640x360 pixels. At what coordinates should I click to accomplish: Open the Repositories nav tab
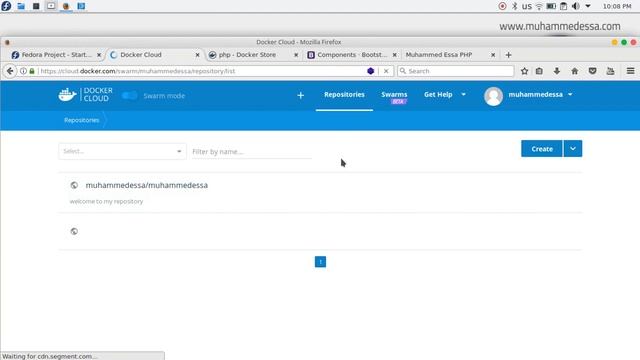344,94
